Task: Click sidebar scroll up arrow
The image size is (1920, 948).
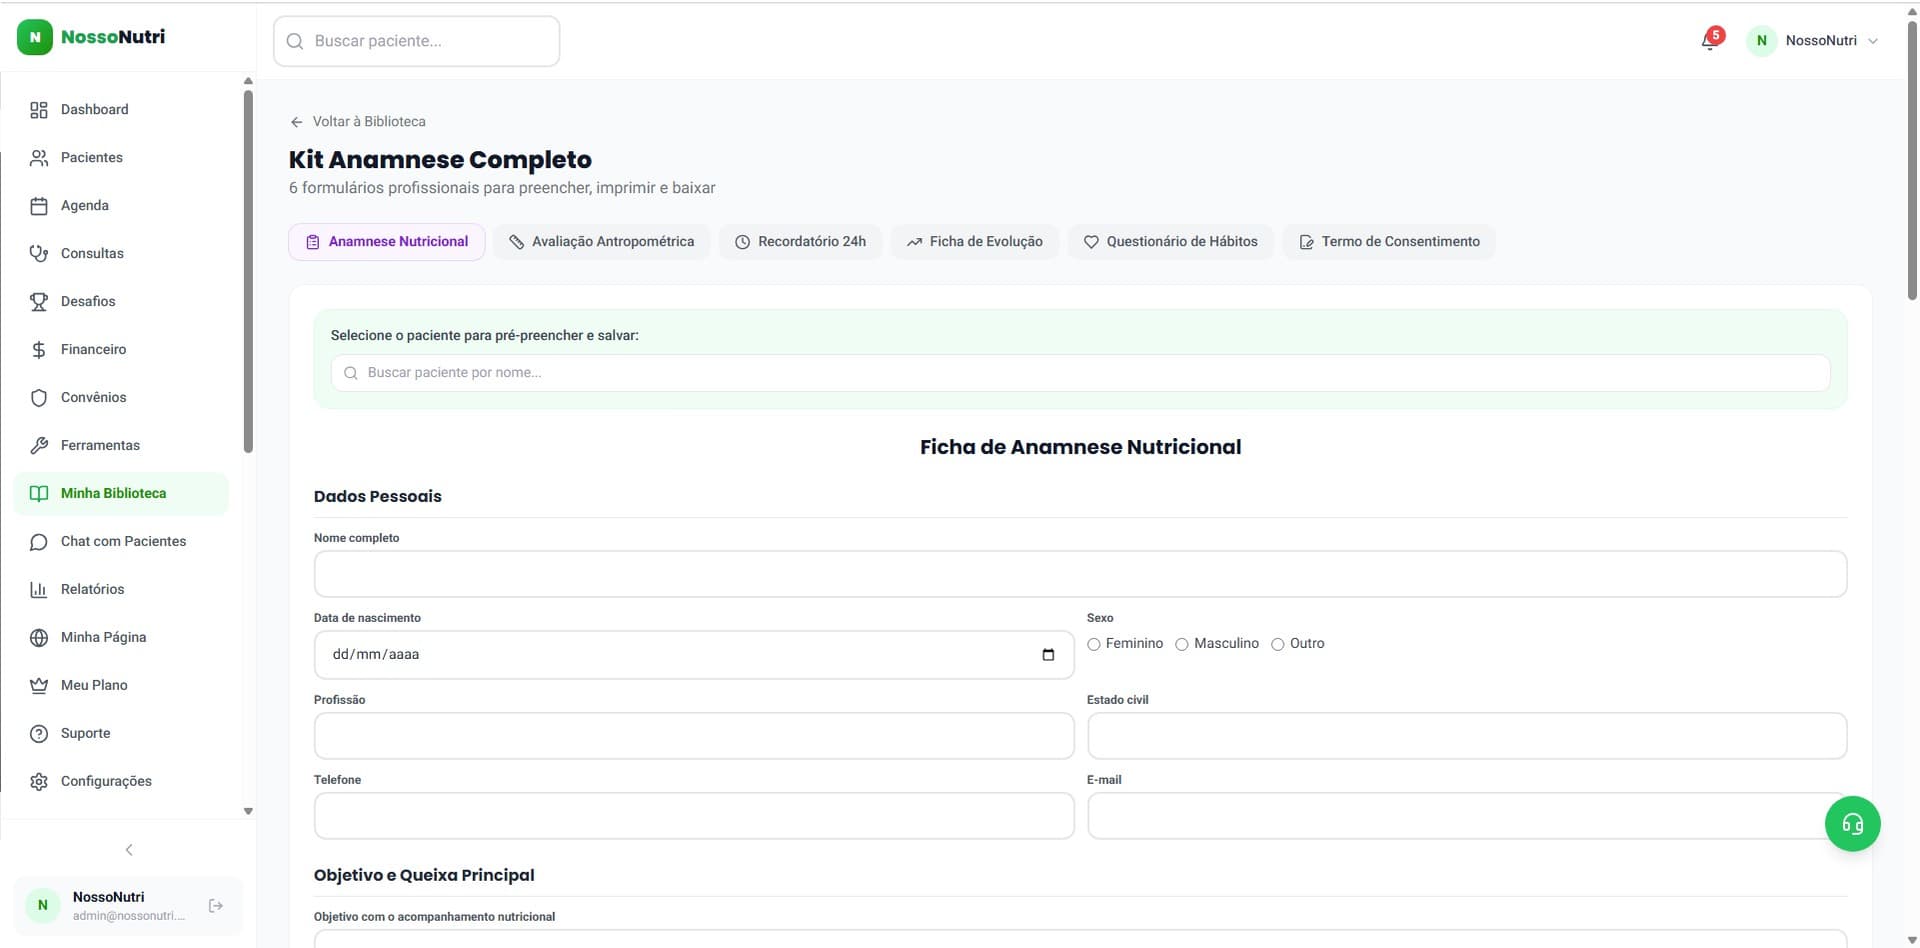Action: (x=248, y=81)
